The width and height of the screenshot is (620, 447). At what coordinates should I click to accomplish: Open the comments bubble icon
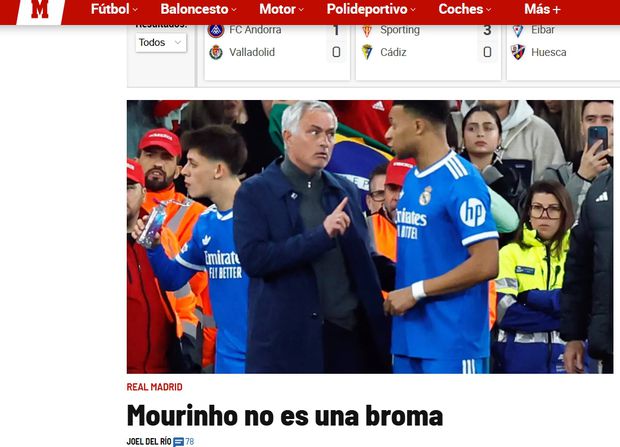point(179,441)
